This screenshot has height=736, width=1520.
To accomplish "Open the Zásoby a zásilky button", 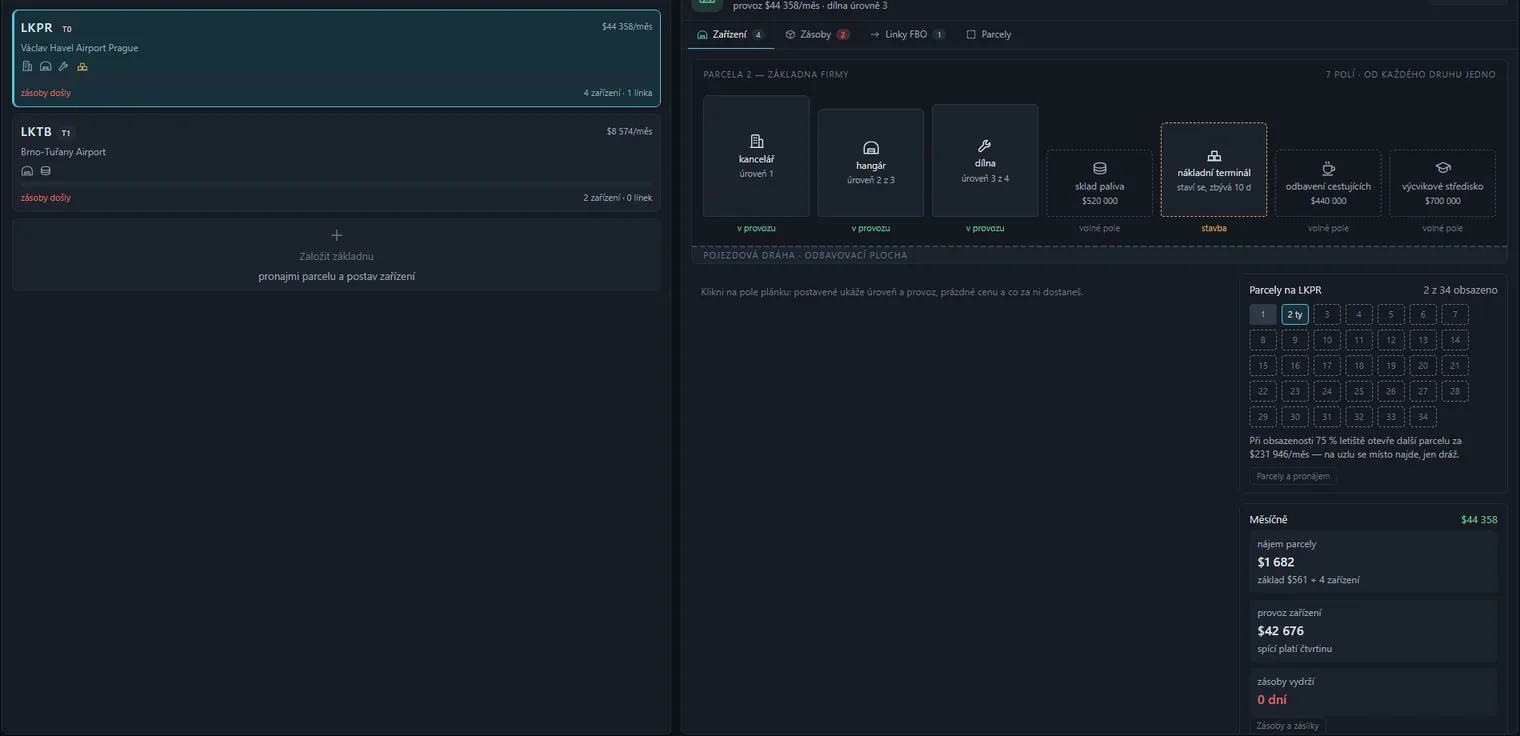I will pos(1288,726).
